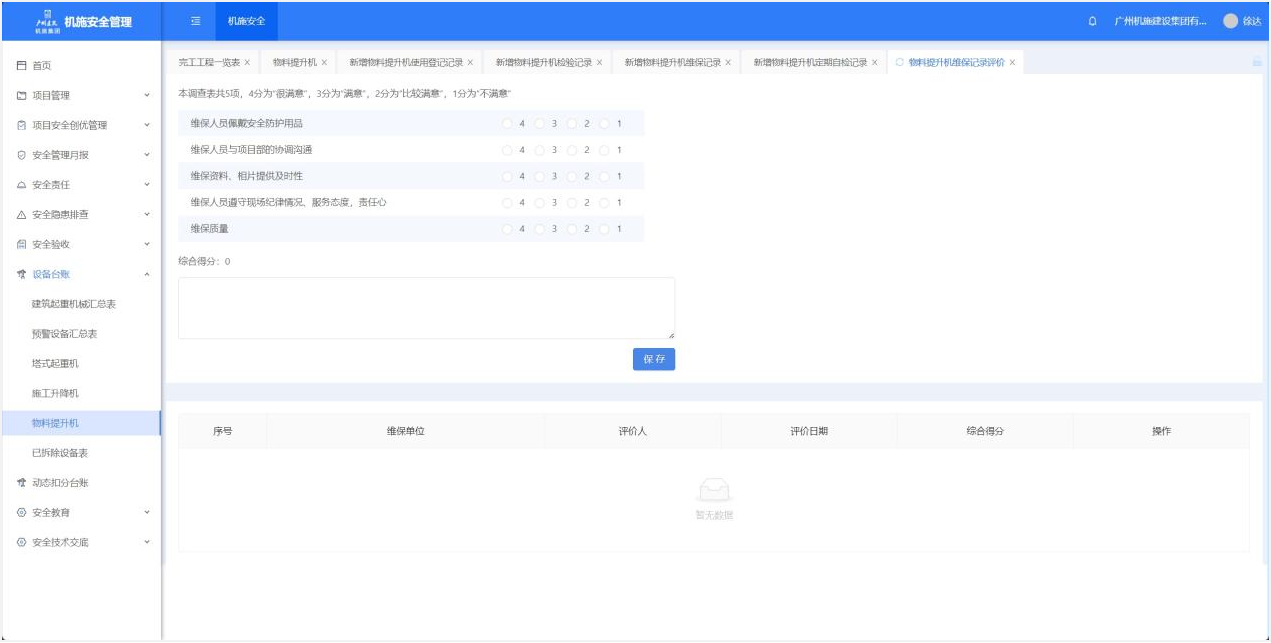Click the comment text area
1271x643 pixels.
click(x=426, y=308)
